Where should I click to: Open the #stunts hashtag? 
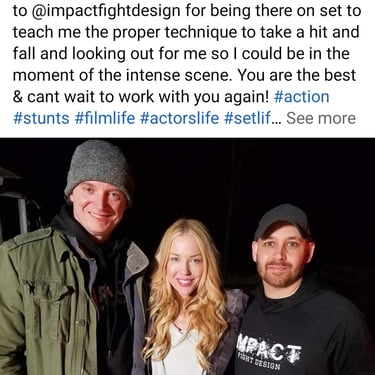tap(41, 118)
